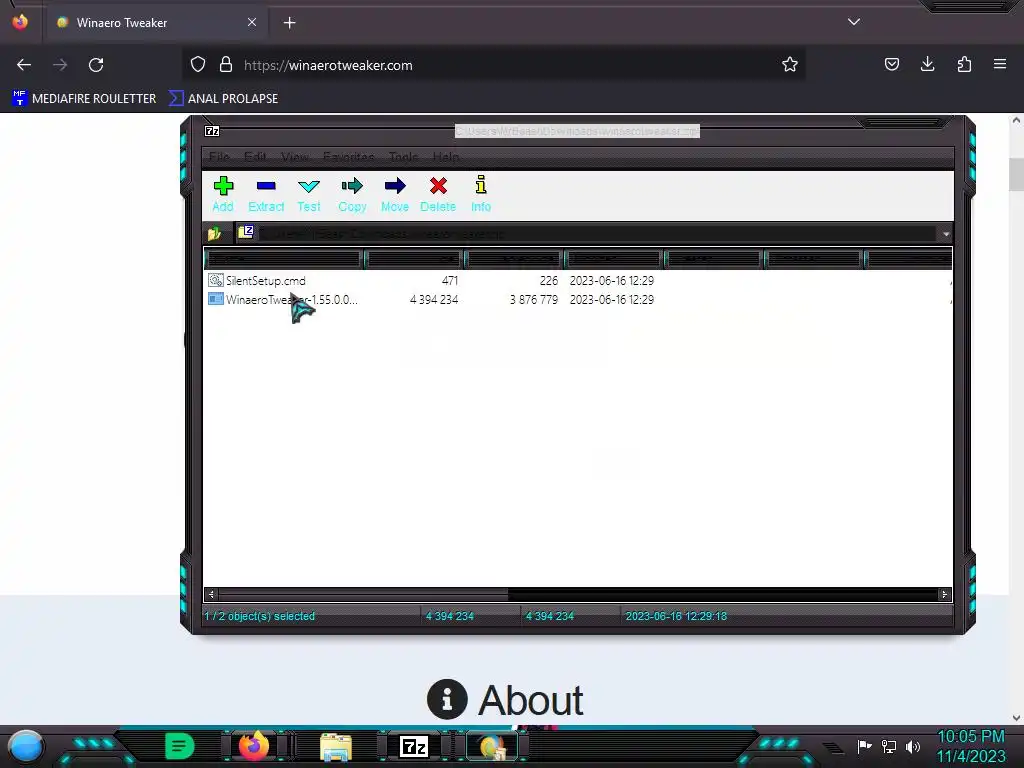1024x768 pixels.
Task: Open Info for the selected file
Action: click(481, 194)
